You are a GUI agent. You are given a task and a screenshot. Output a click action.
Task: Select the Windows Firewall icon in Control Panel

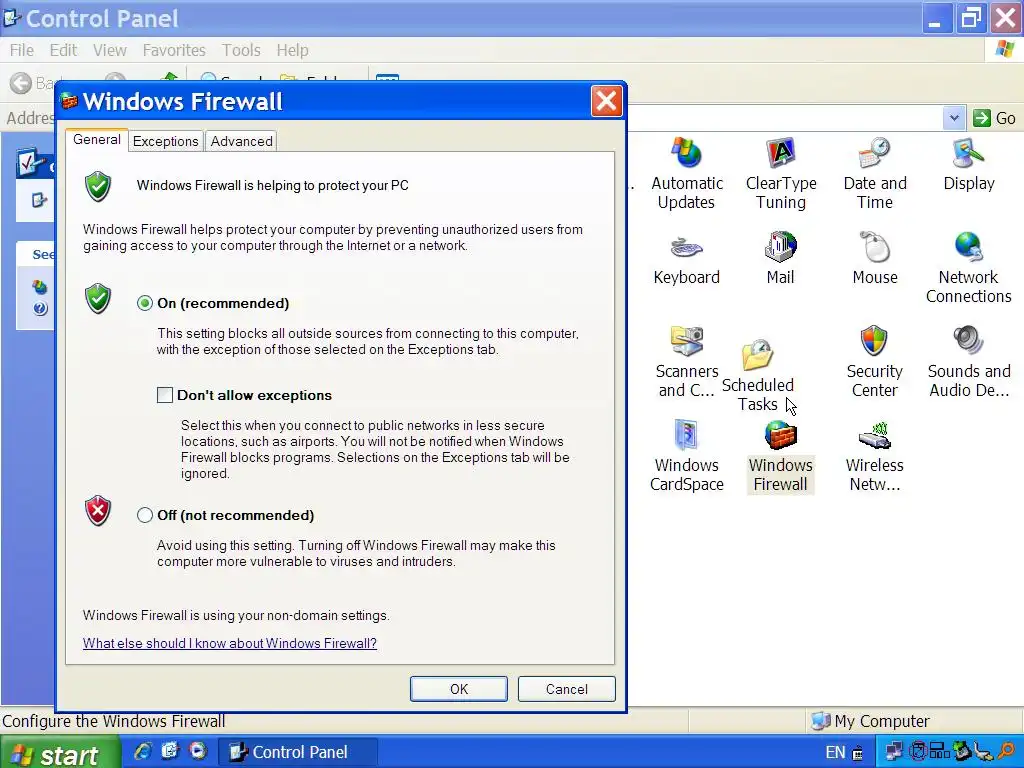coord(780,435)
